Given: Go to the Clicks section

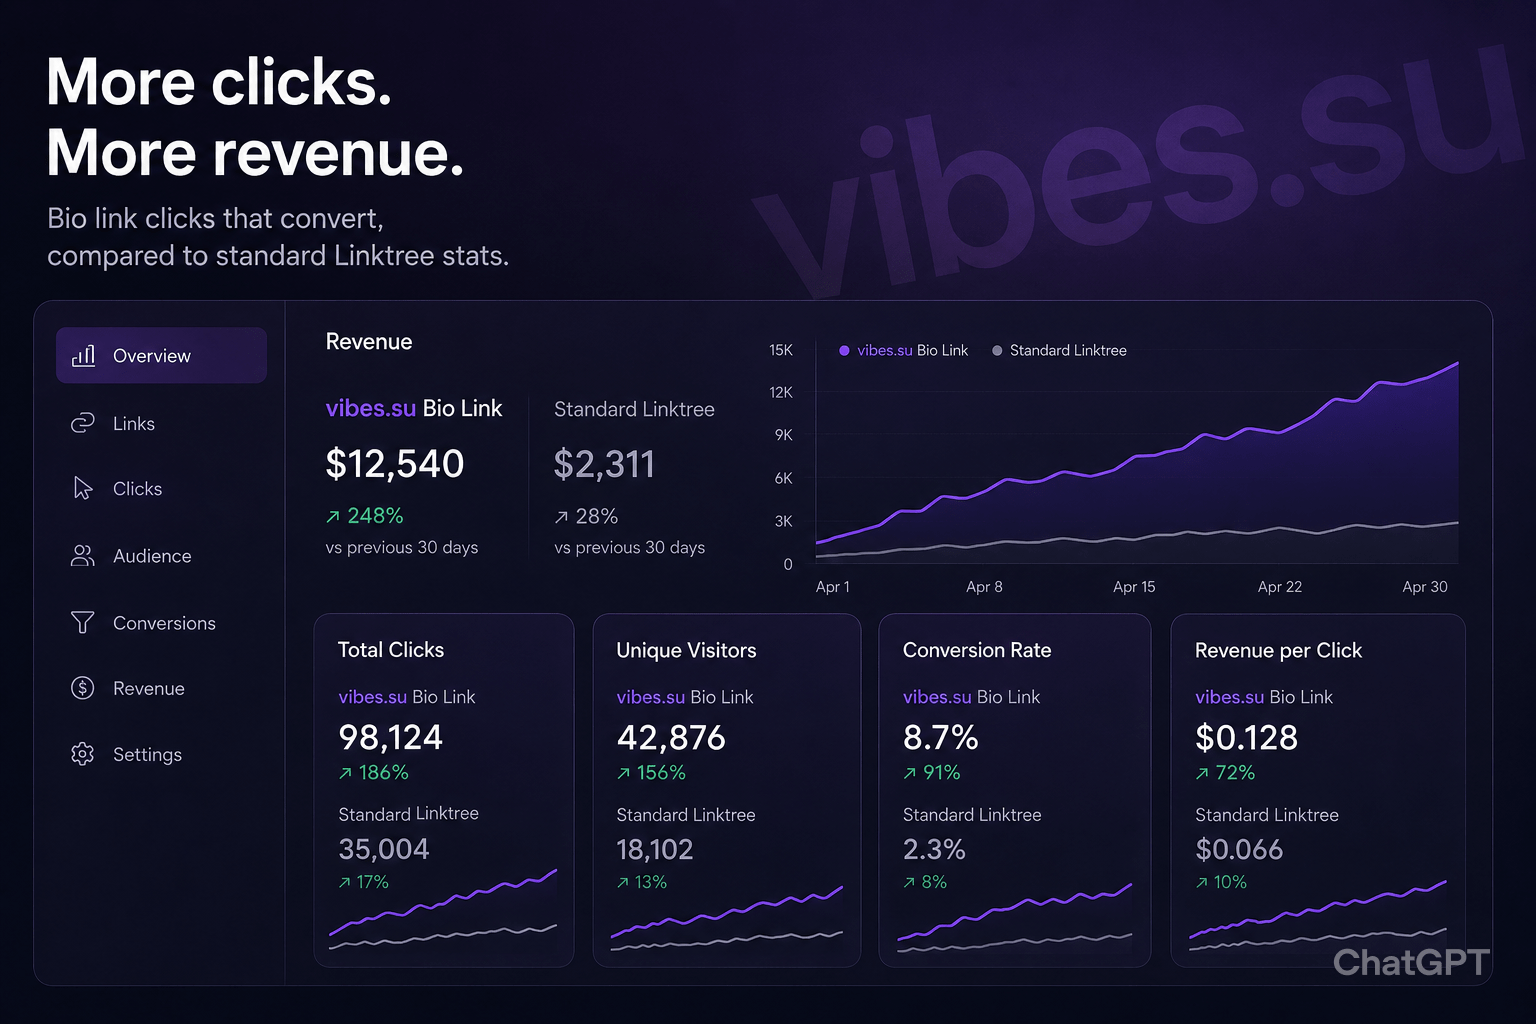Looking at the screenshot, I should 161,488.
